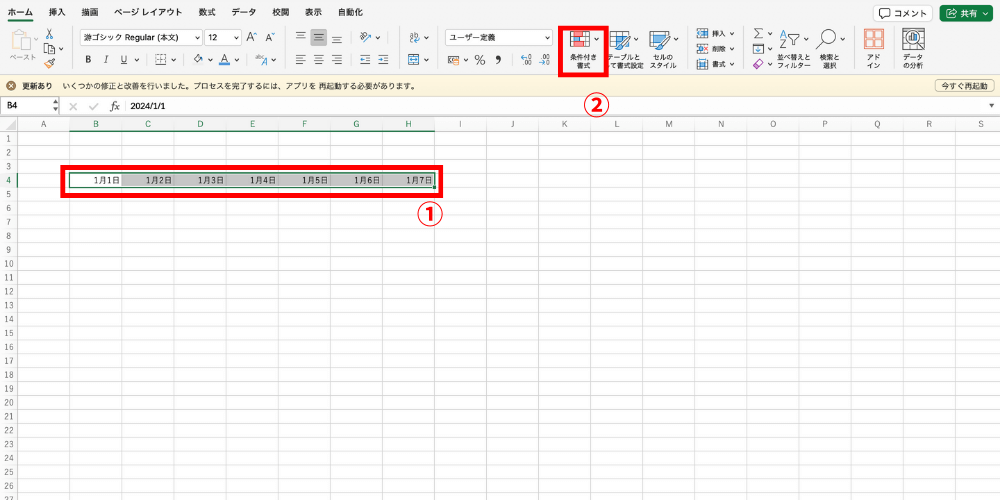This screenshot has width=1000, height=500.
Task: Toggle Underline formatting
Action: [x=123, y=60]
